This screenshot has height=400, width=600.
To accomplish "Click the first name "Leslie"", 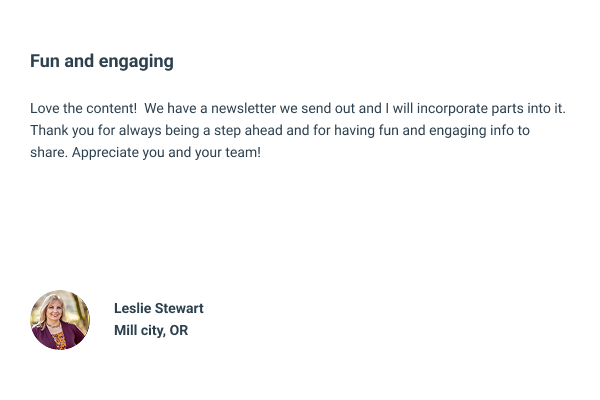I will [x=132, y=308].
